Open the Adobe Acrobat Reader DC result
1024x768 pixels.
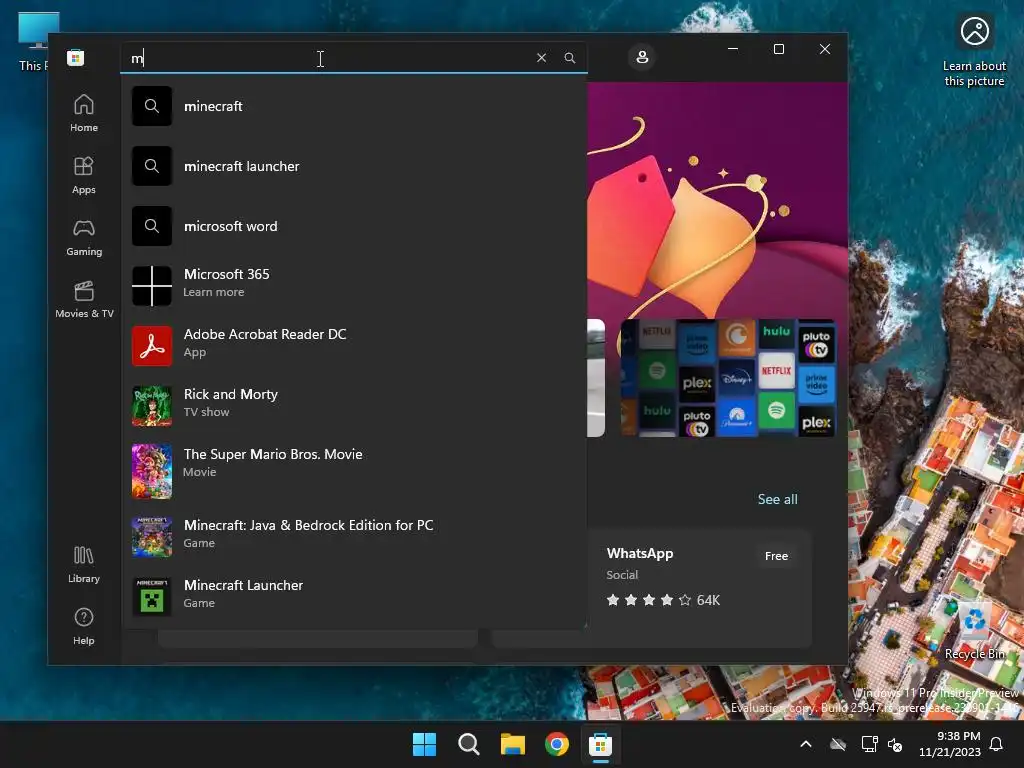tap(354, 345)
